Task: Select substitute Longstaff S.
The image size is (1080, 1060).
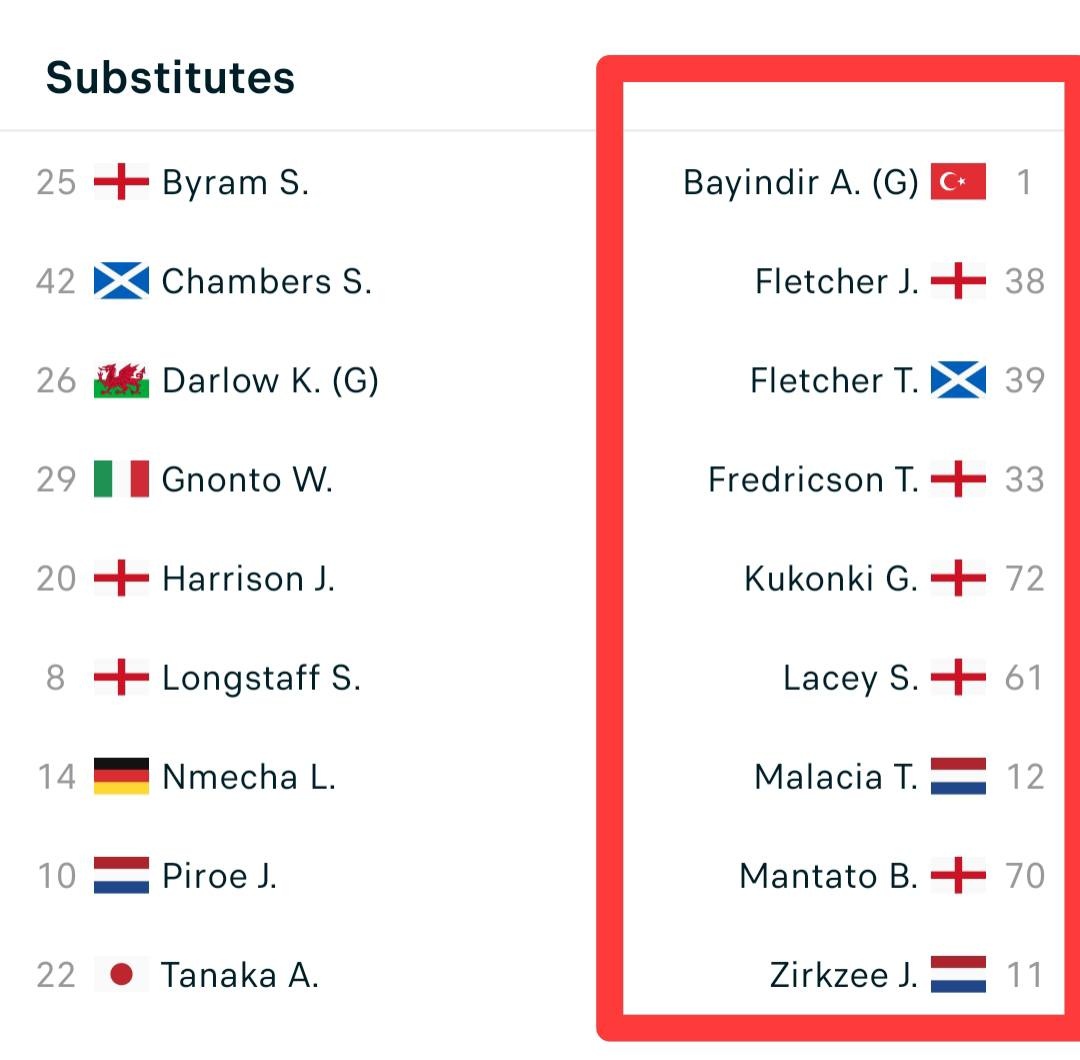Action: [x=261, y=678]
